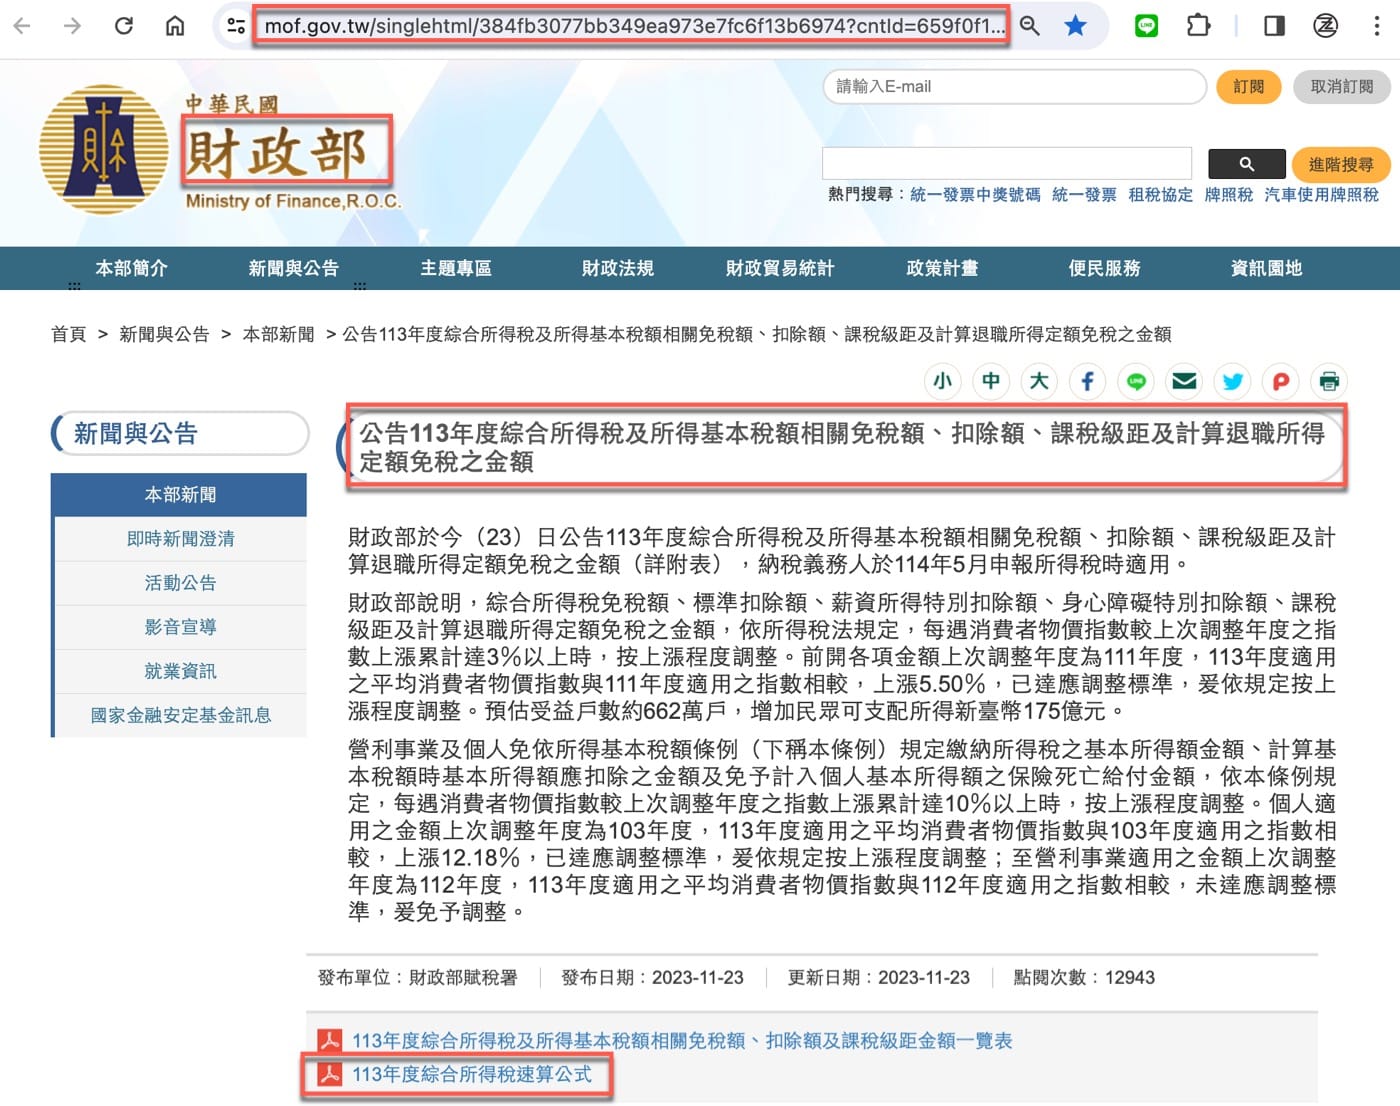Viewport: 1400px width, 1106px height.
Task: Share article on Twitter
Action: coord(1233,381)
